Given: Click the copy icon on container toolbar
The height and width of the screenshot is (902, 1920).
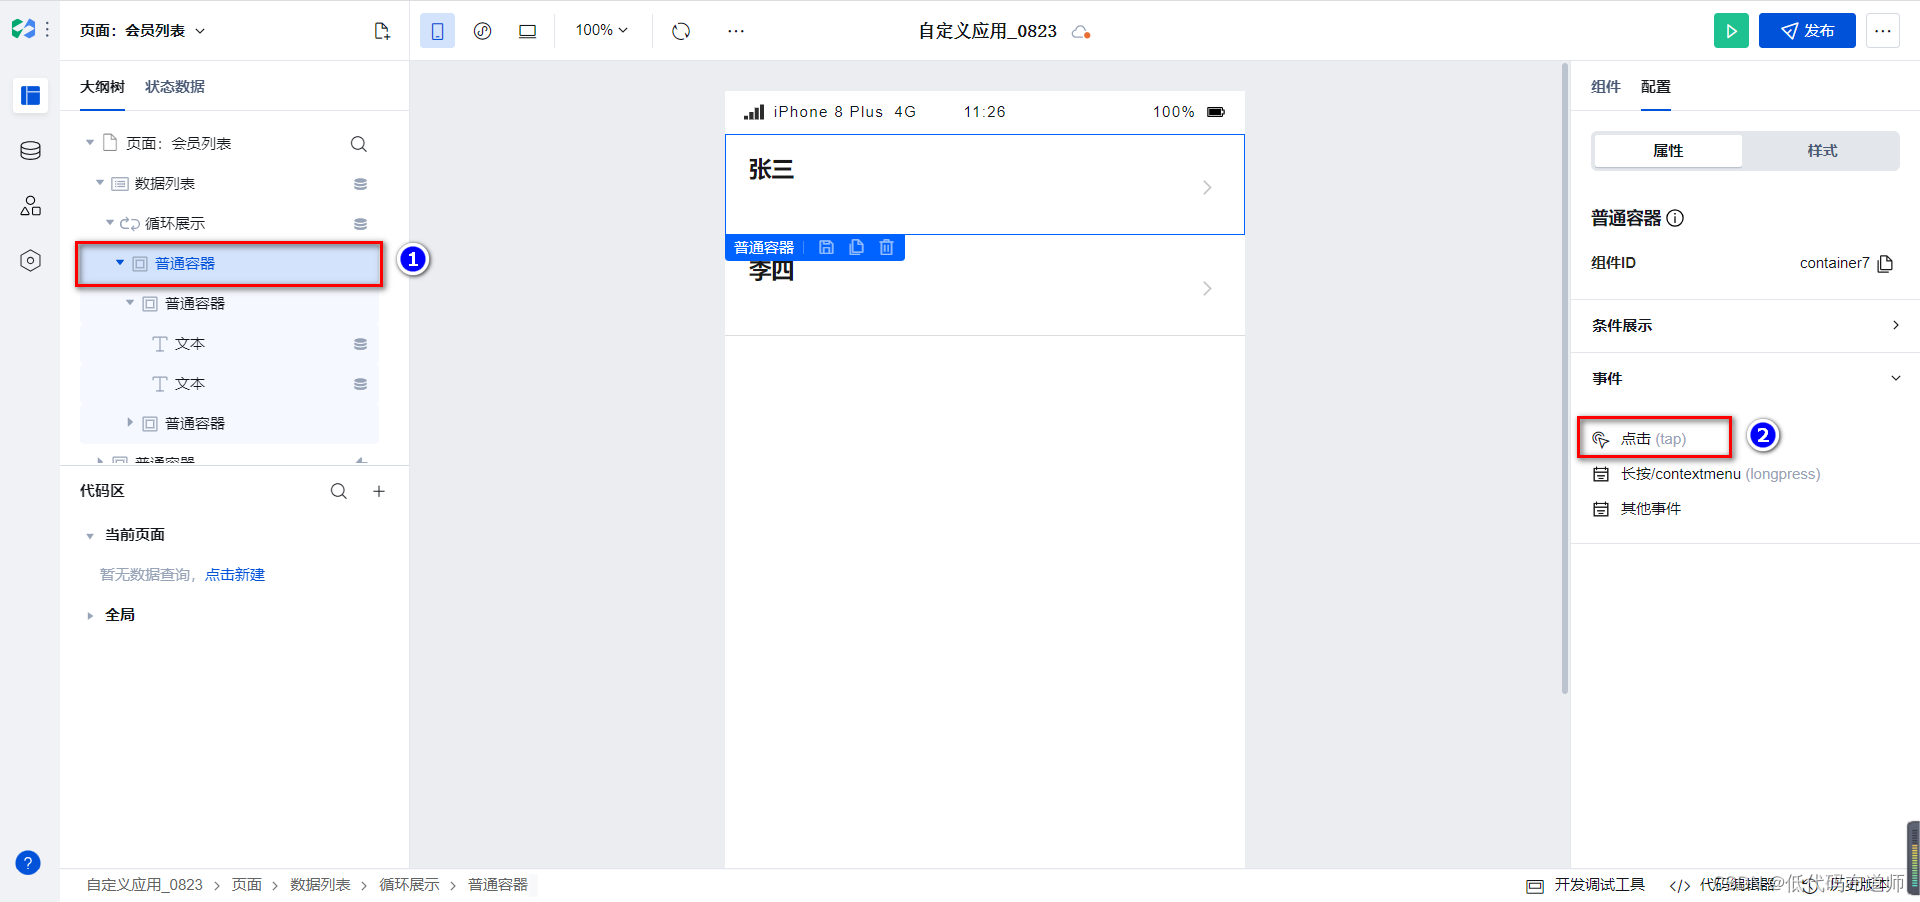Looking at the screenshot, I should pos(856,247).
